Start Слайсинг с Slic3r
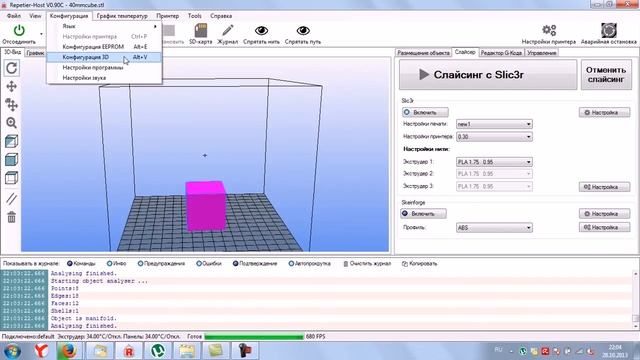The height and width of the screenshot is (360, 640). point(488,75)
